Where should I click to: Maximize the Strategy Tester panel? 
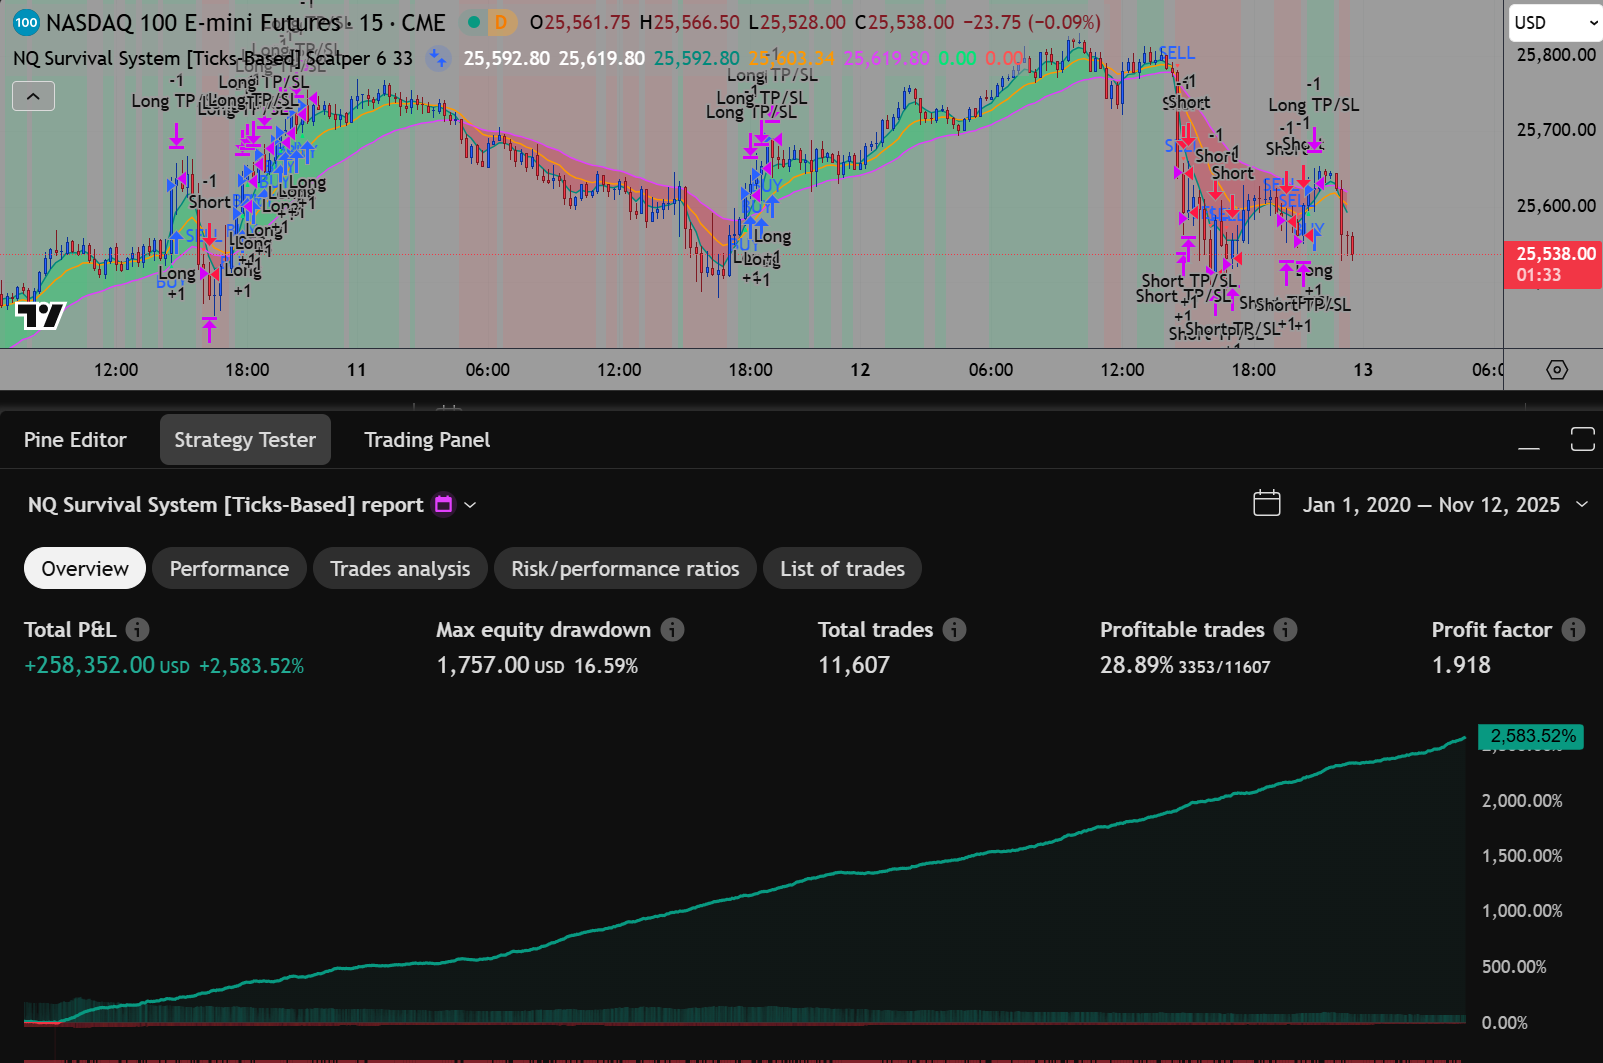tap(1582, 439)
